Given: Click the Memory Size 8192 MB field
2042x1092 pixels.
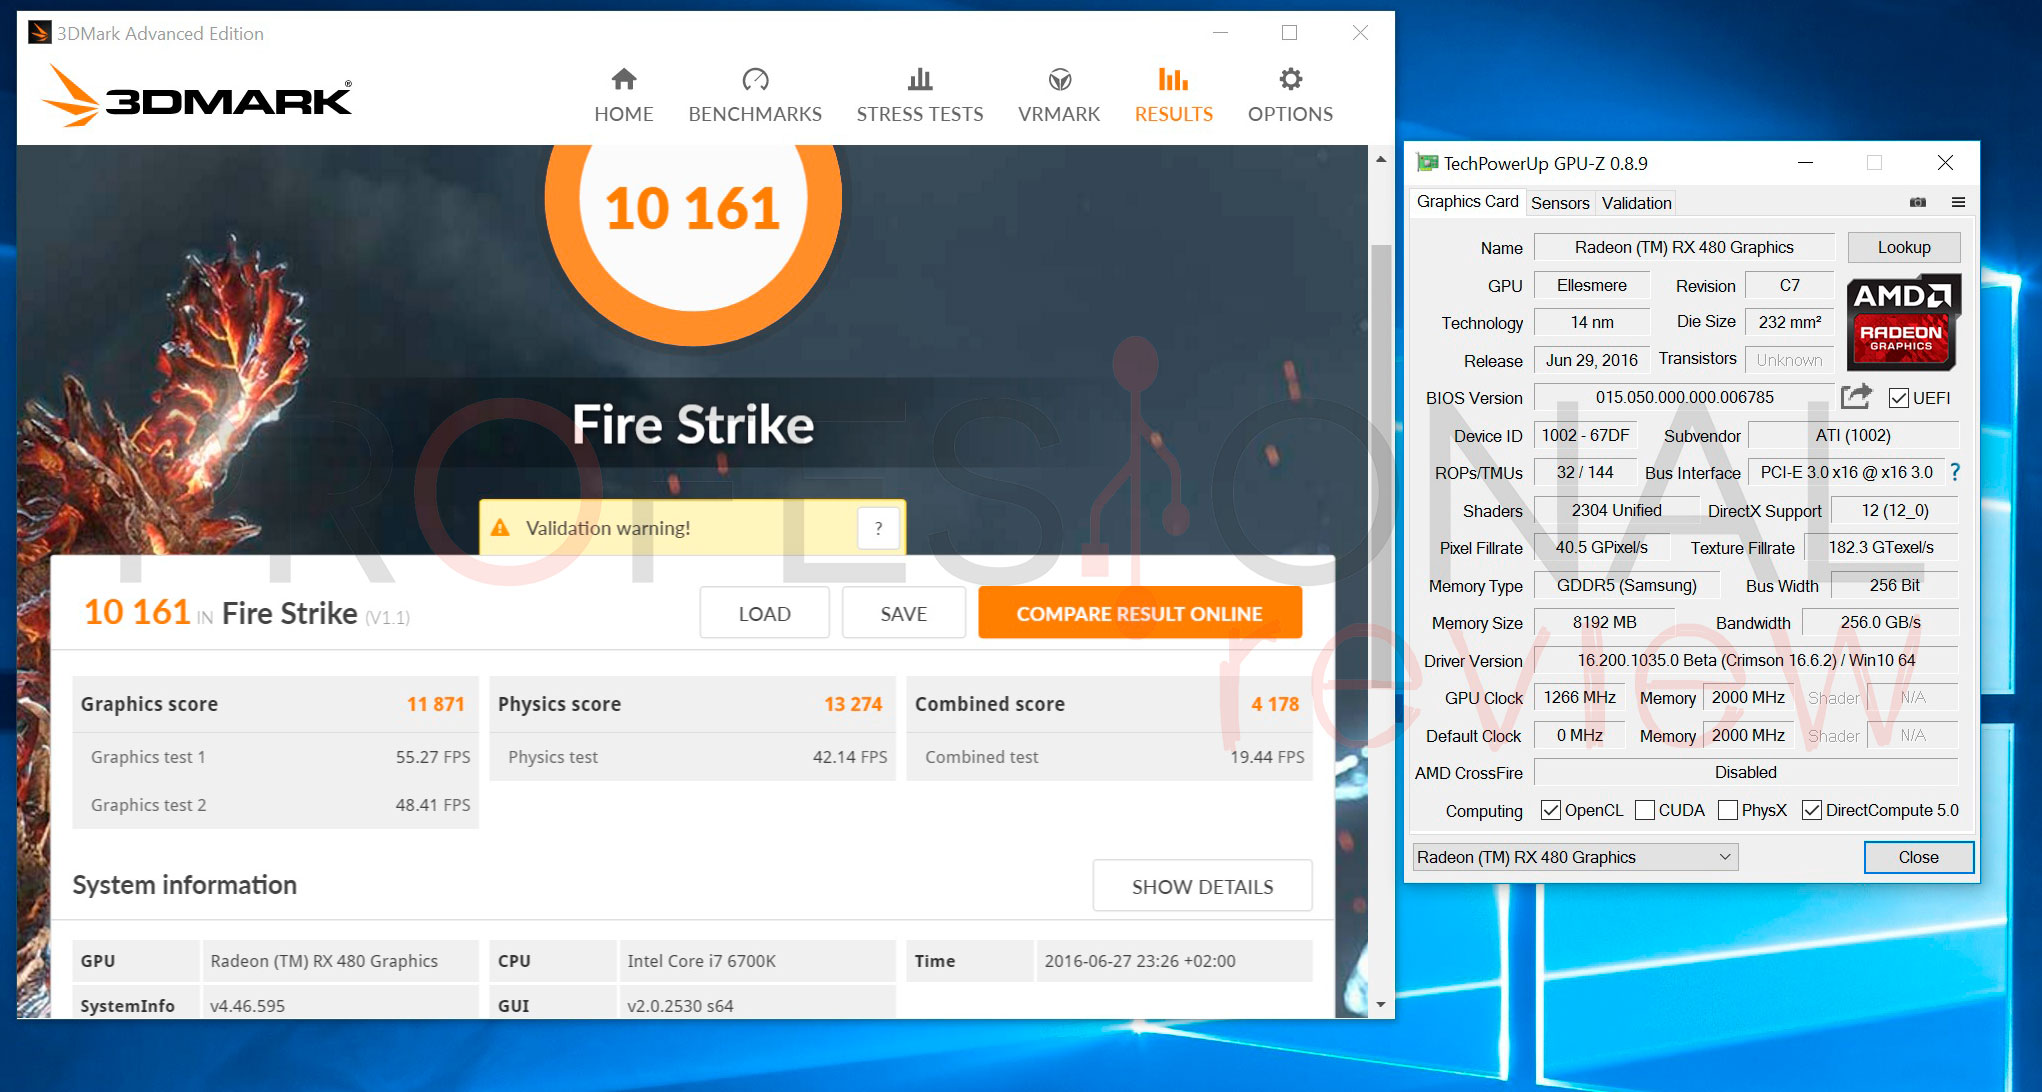Looking at the screenshot, I should [x=1604, y=622].
